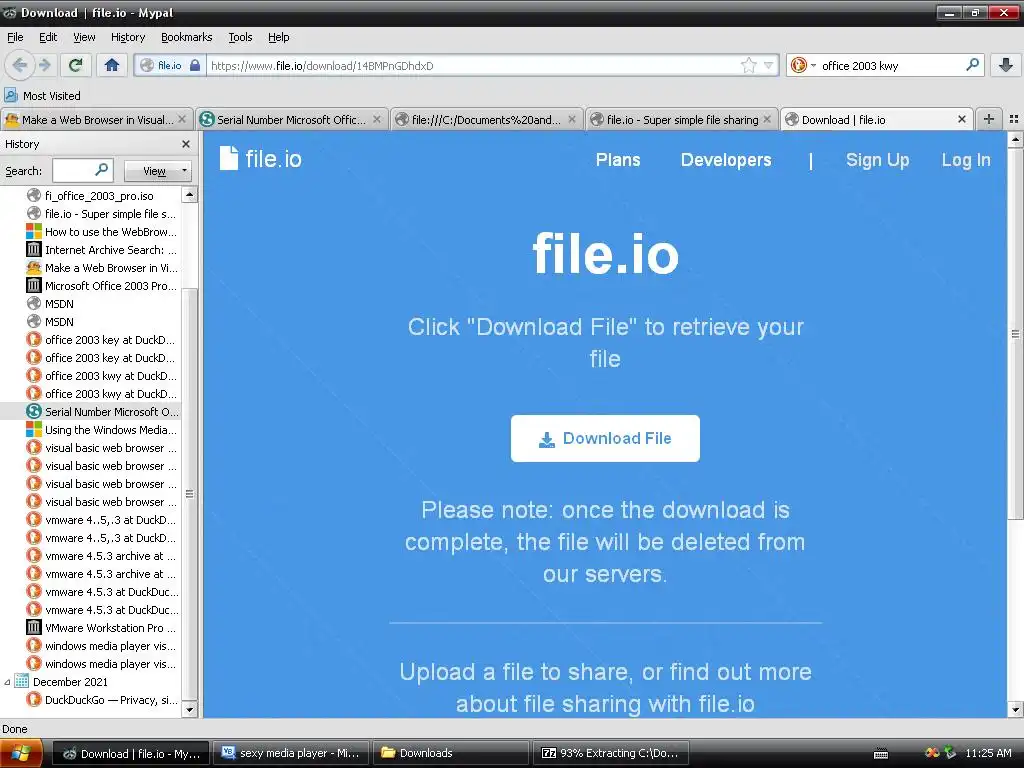Screen dimensions: 1024x768
Task: Click history list scroll up arrow
Action: point(189,195)
